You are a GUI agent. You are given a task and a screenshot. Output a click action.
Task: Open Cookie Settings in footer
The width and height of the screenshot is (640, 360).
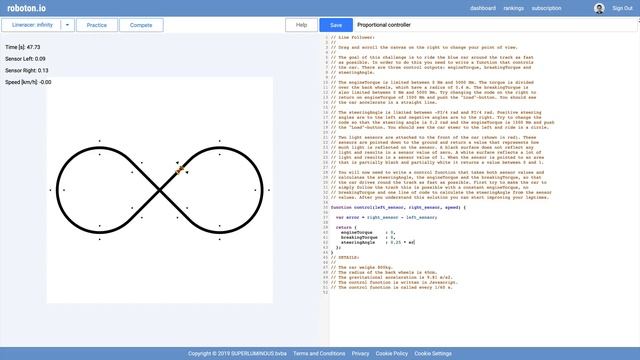(x=433, y=353)
